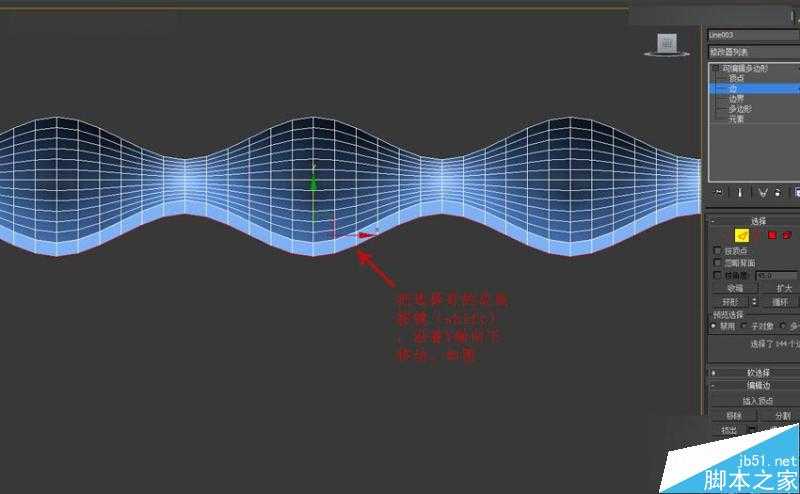Select 元素 sub-object in modifier stack
This screenshot has height=494, width=800.
pyautogui.click(x=736, y=119)
